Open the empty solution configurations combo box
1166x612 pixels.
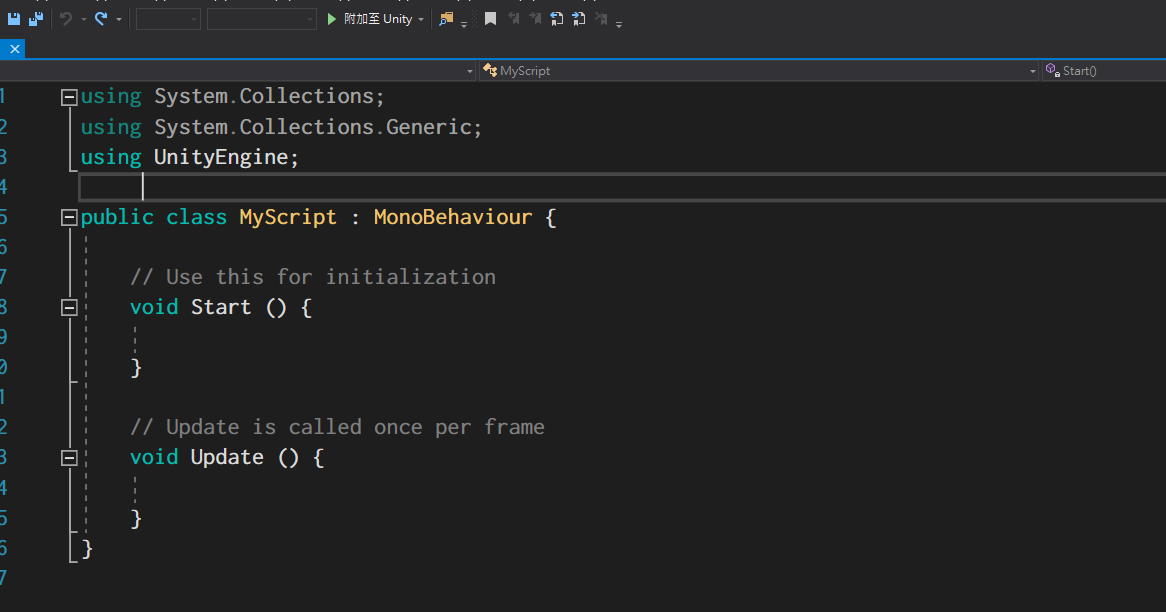coord(167,18)
